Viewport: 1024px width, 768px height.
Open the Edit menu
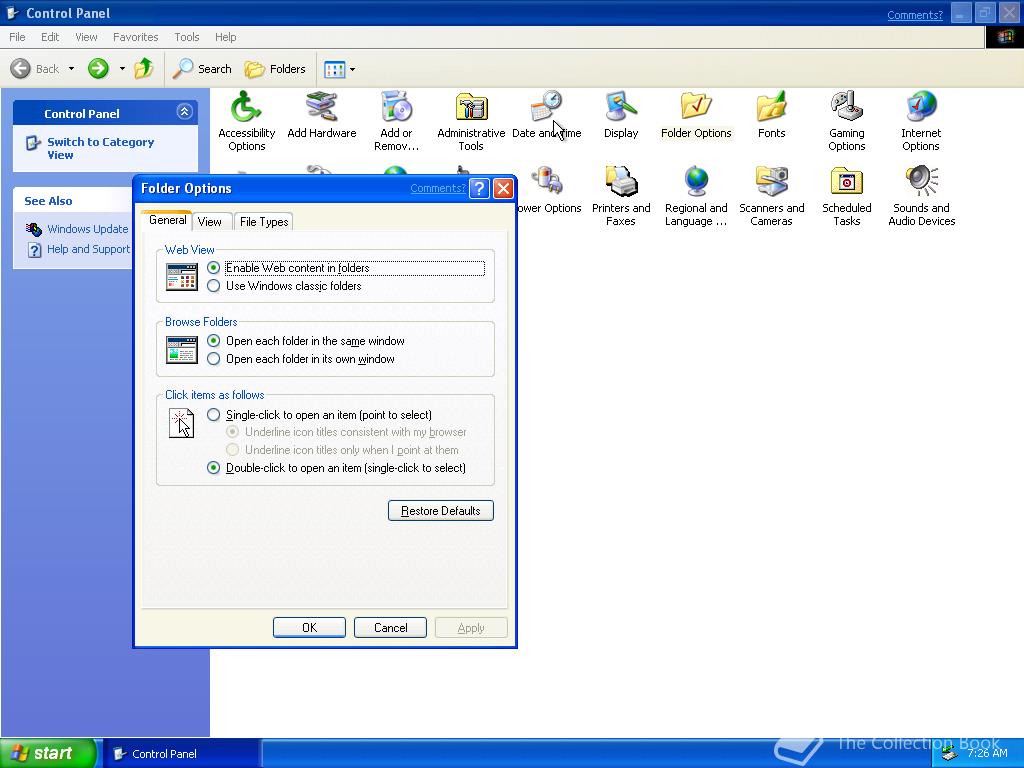(50, 37)
